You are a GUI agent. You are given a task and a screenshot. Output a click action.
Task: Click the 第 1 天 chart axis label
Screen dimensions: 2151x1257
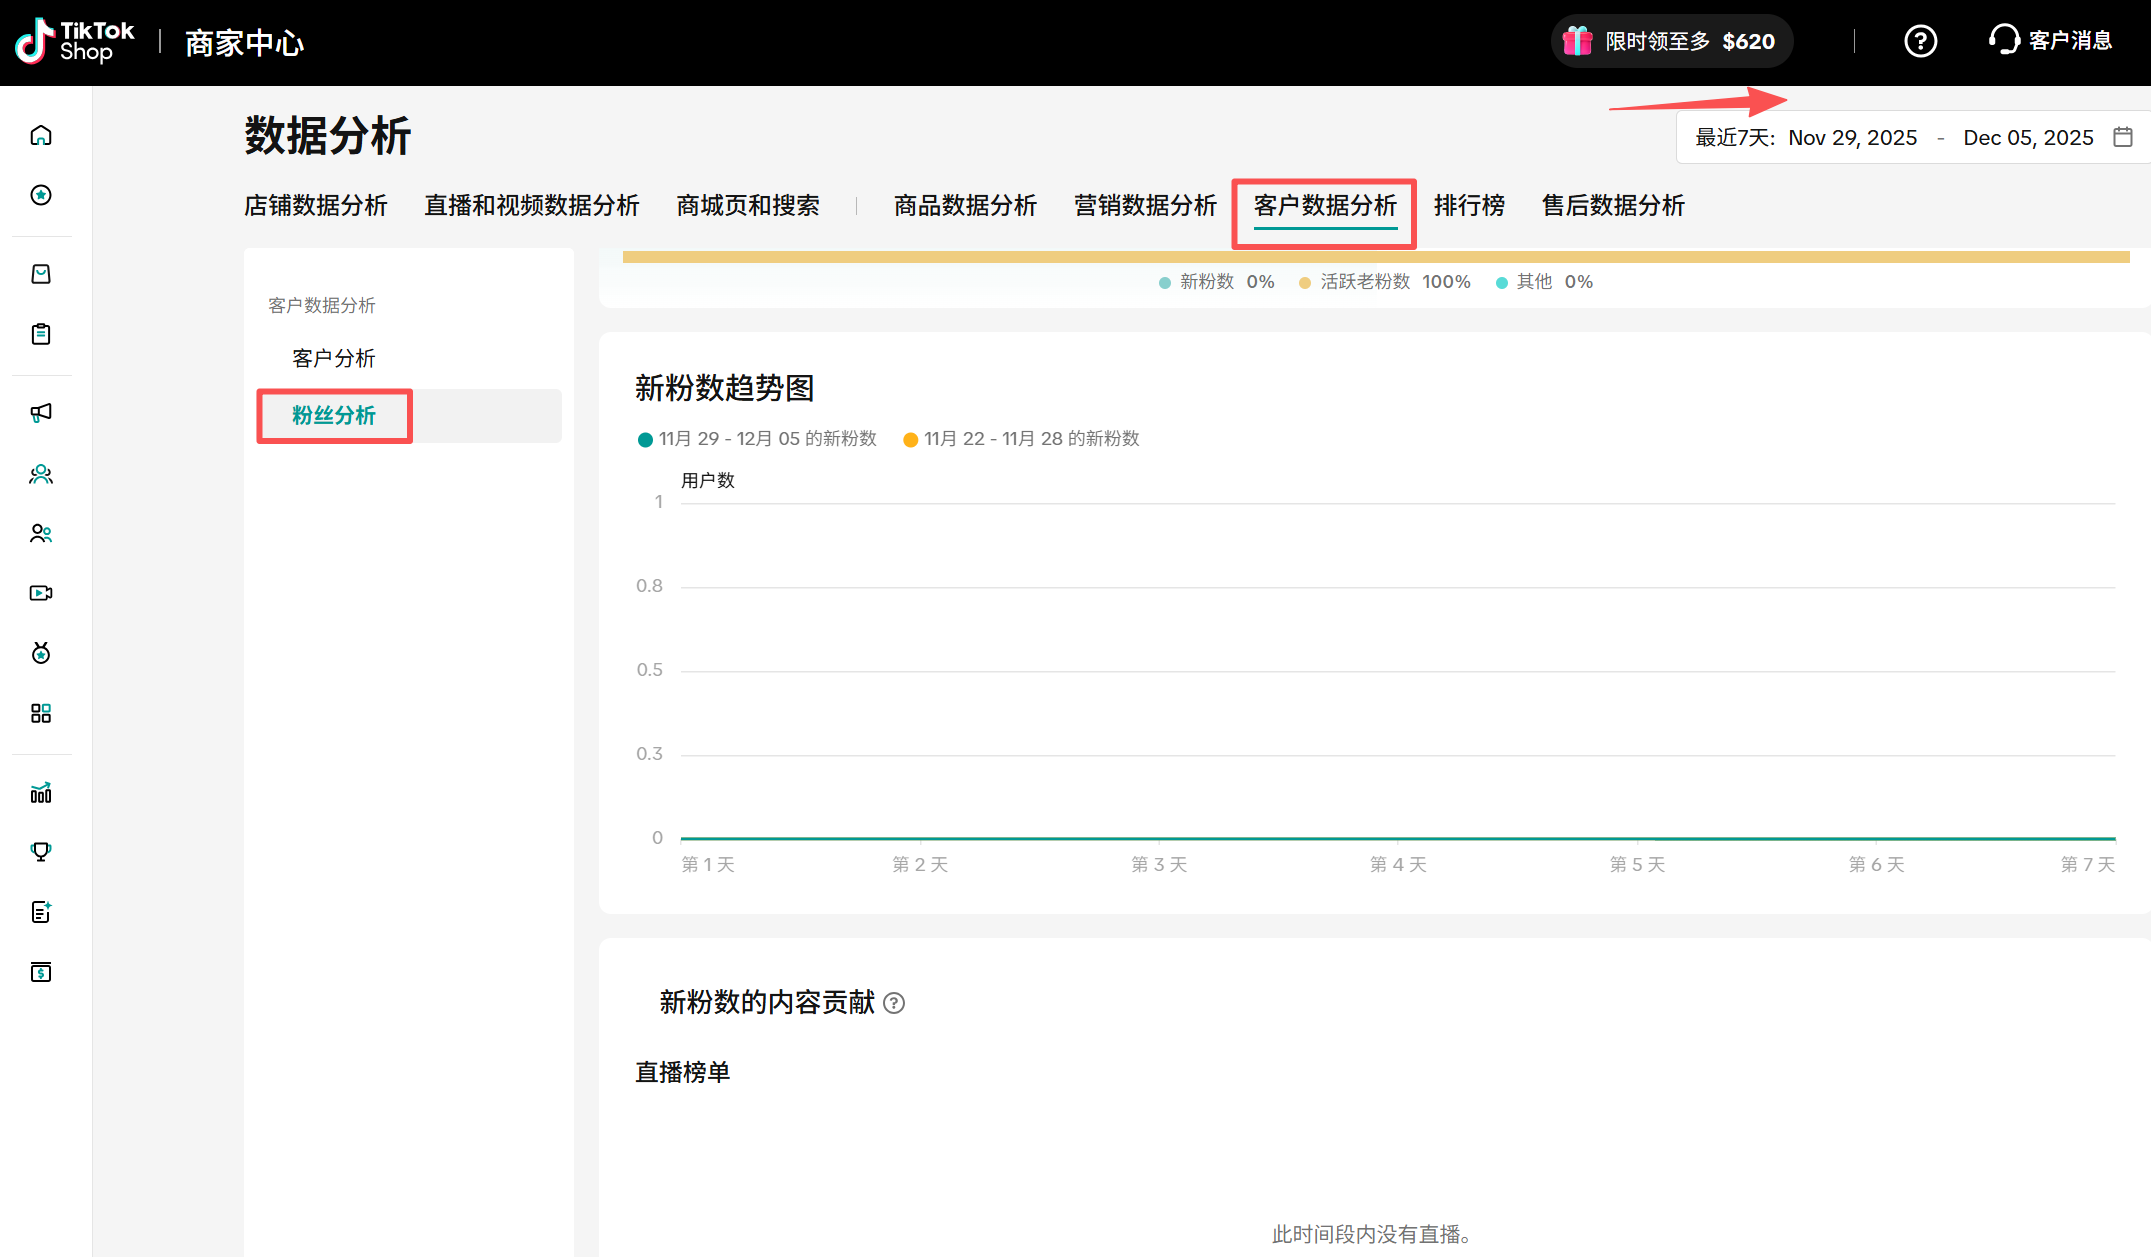click(708, 864)
